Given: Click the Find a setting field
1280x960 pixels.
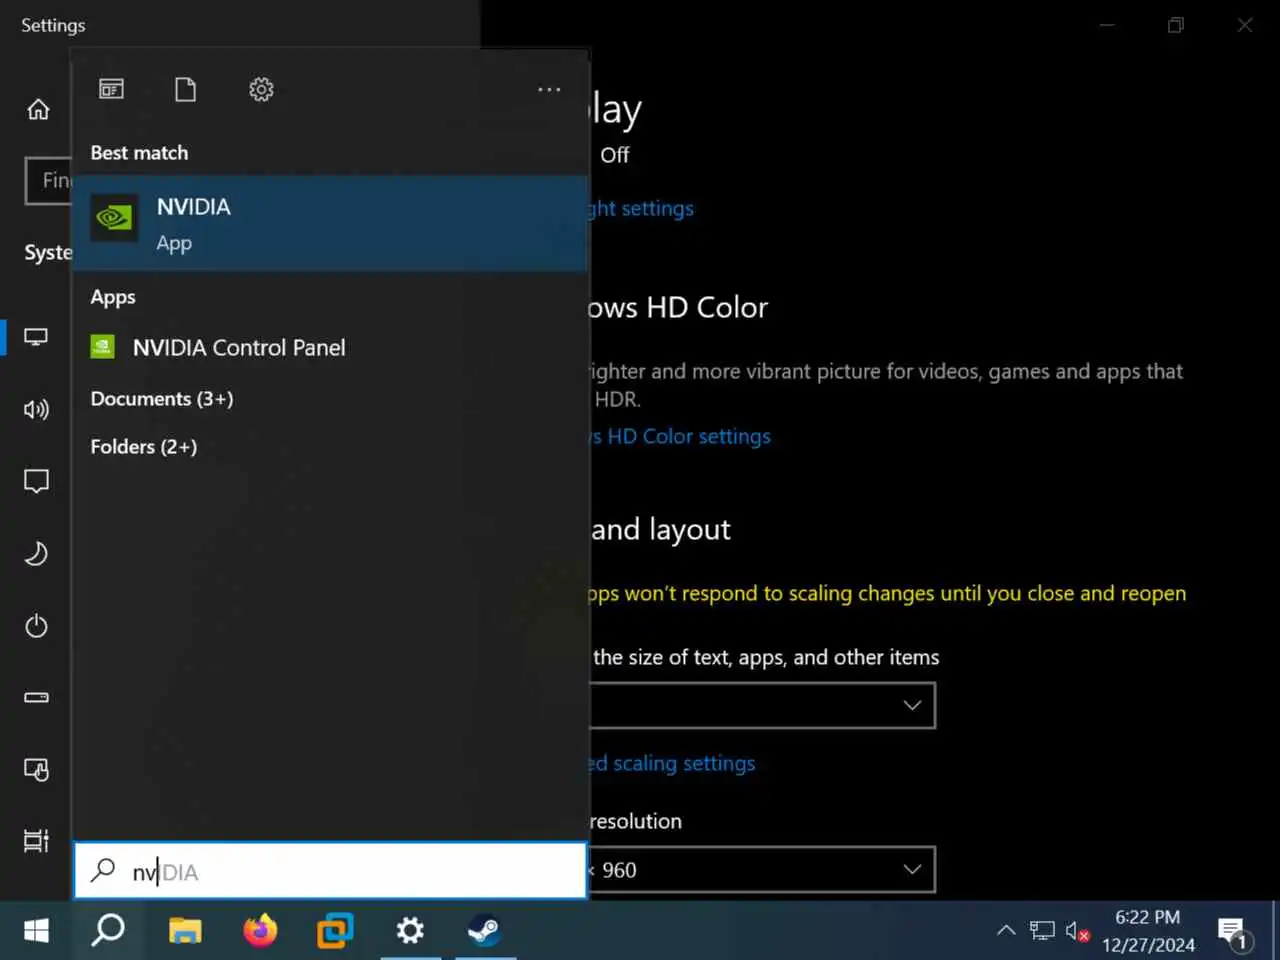Looking at the screenshot, I should pyautogui.click(x=49, y=181).
